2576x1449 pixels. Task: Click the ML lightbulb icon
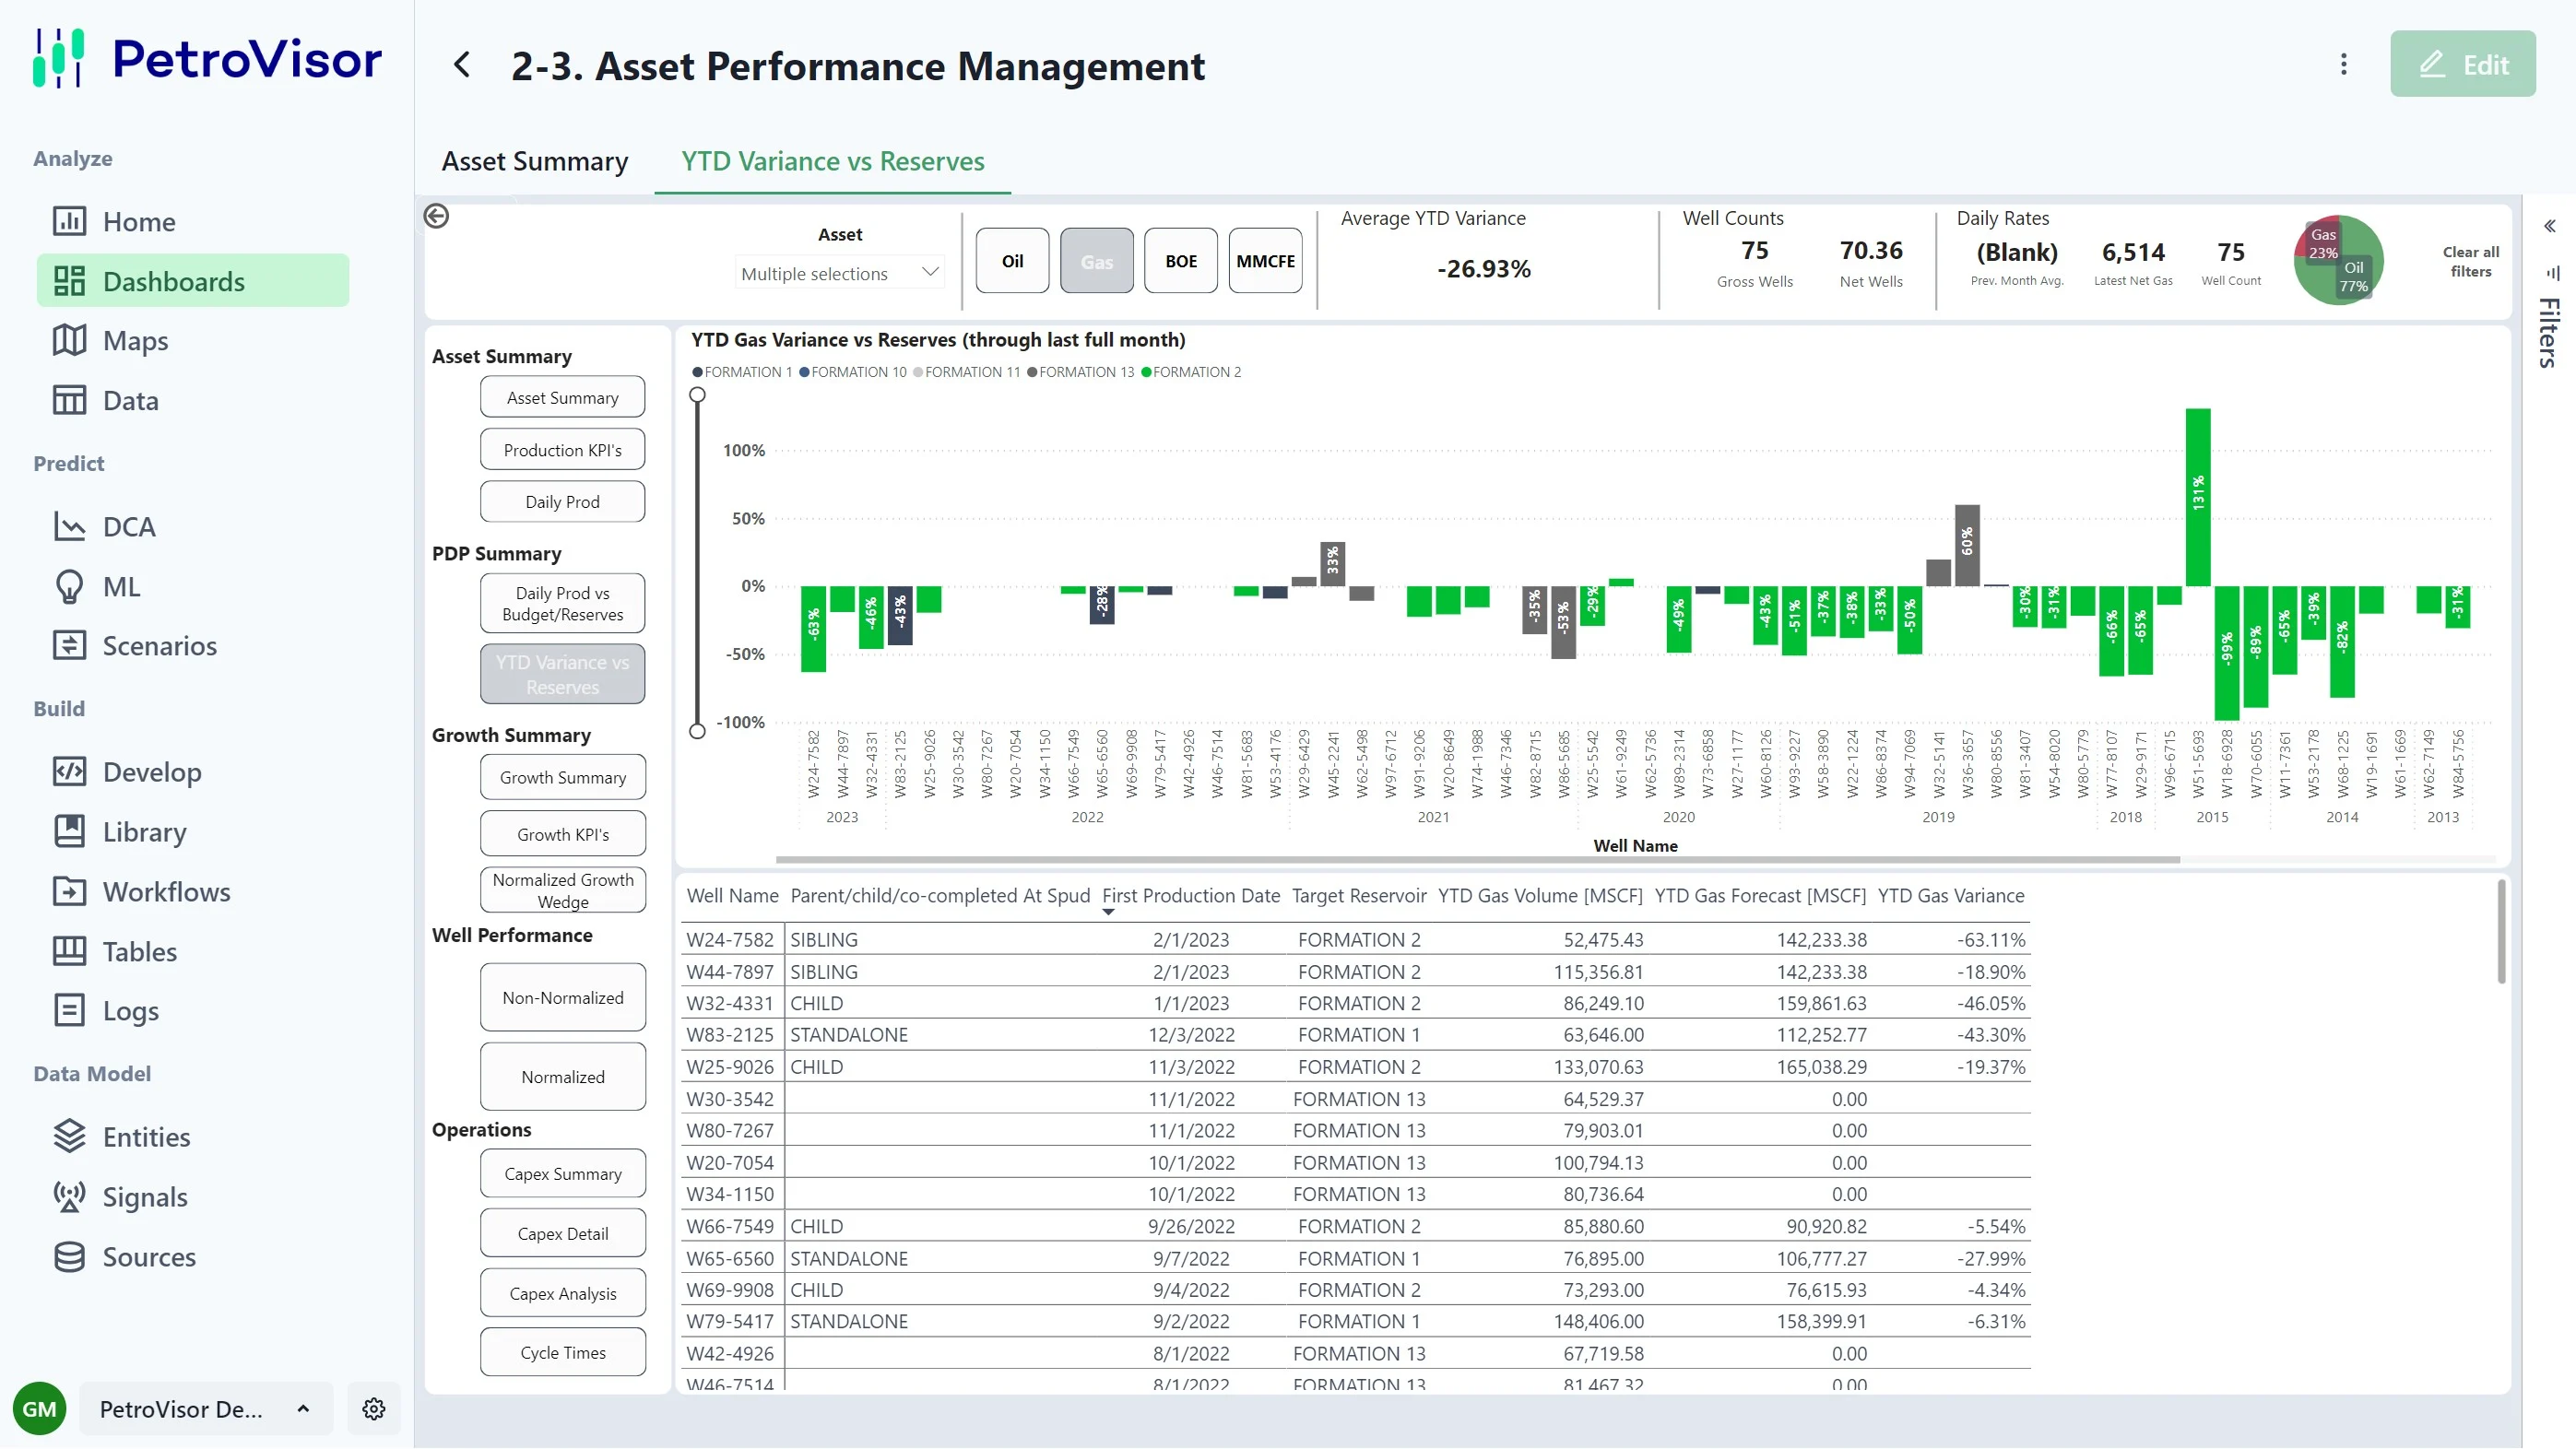pos(69,586)
